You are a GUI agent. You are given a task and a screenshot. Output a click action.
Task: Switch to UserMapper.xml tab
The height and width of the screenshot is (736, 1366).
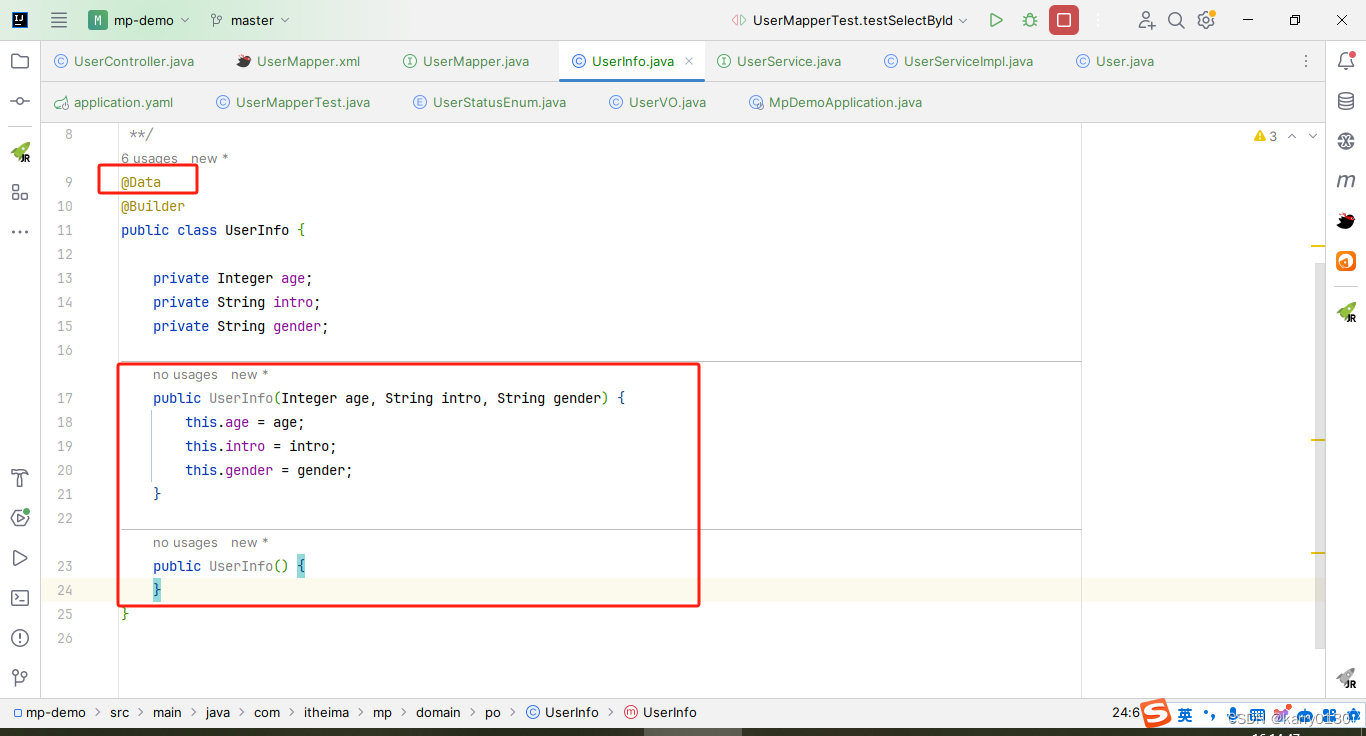point(298,61)
